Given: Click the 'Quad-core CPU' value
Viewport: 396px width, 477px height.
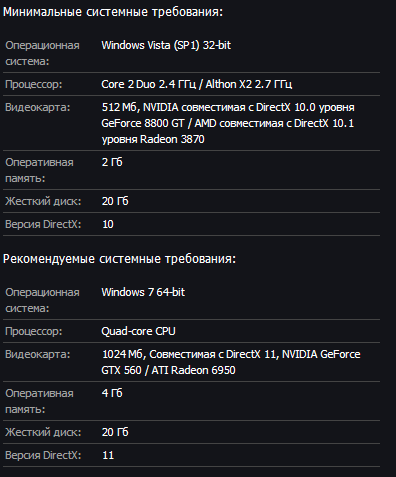Looking at the screenshot, I should (x=138, y=331).
